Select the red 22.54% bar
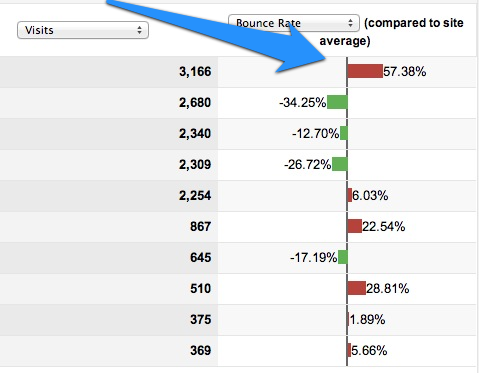Screen dimensions: 479x373 [x=355, y=226]
